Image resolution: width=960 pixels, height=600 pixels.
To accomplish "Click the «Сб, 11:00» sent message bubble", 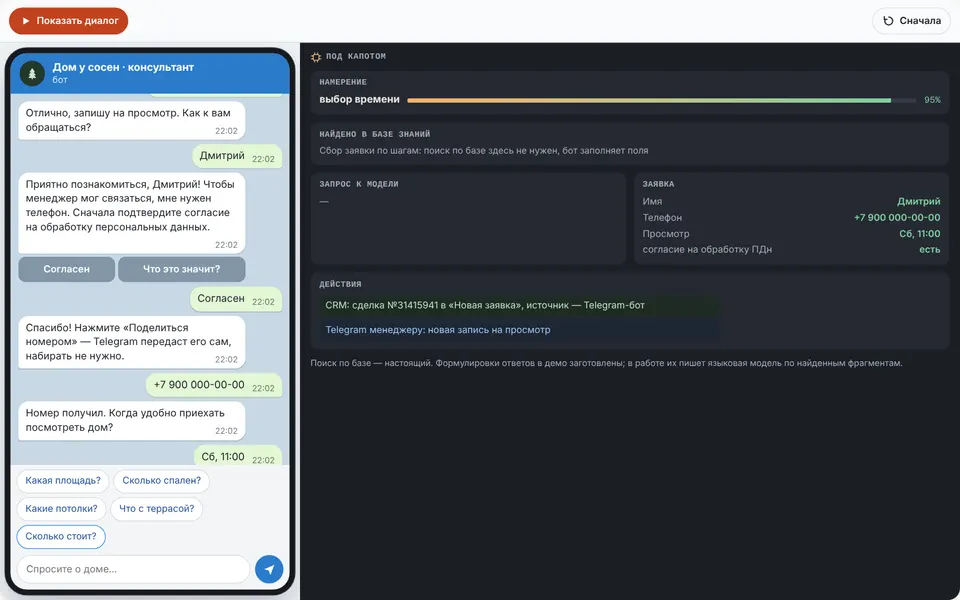I will [x=238, y=457].
